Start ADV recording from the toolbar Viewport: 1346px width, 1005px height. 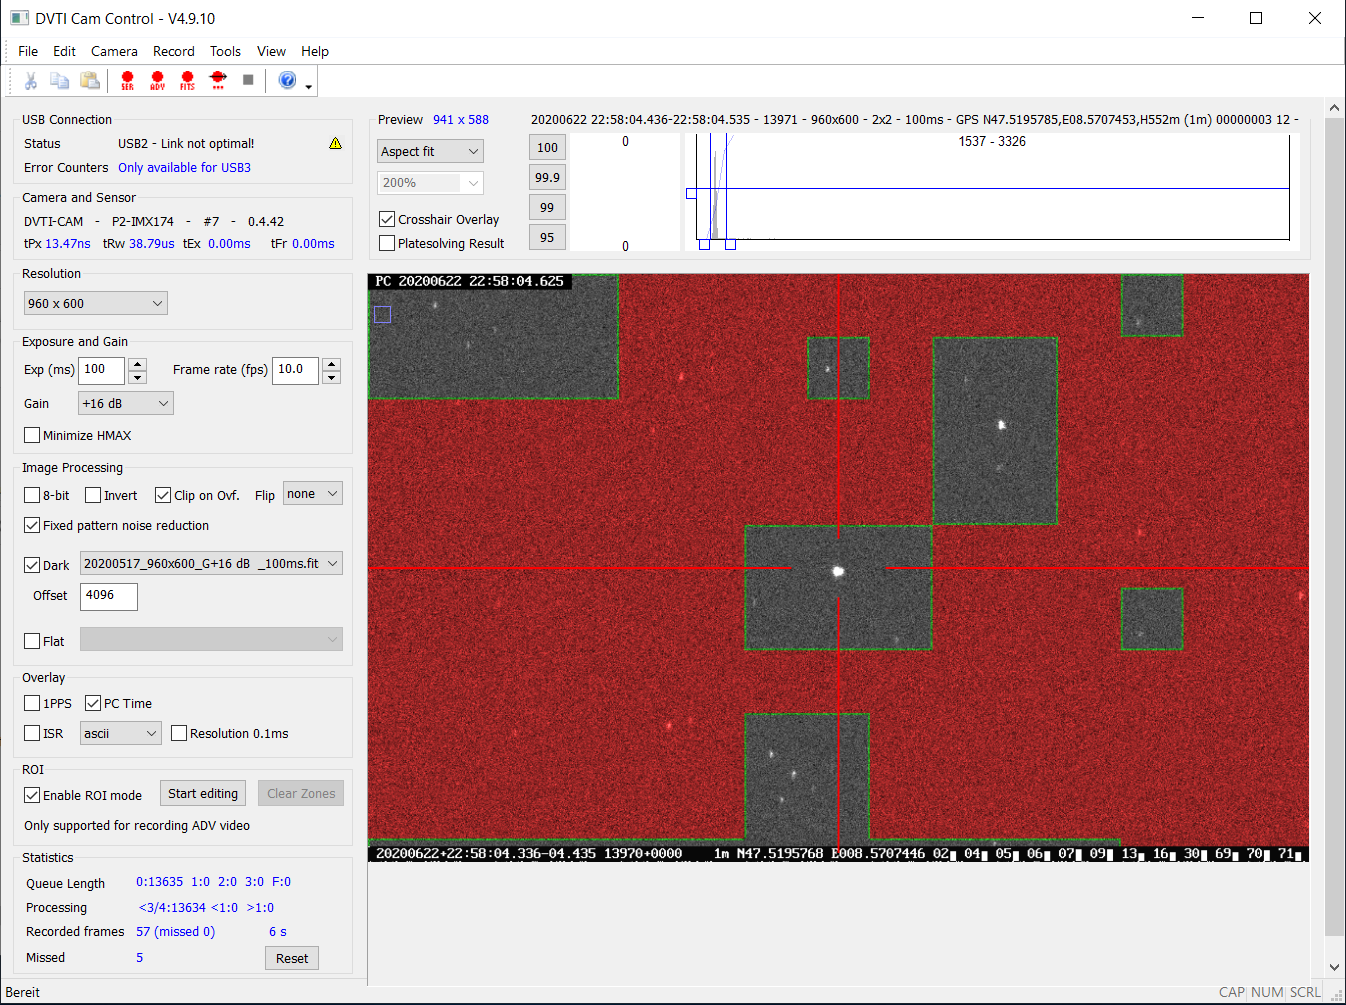click(157, 81)
